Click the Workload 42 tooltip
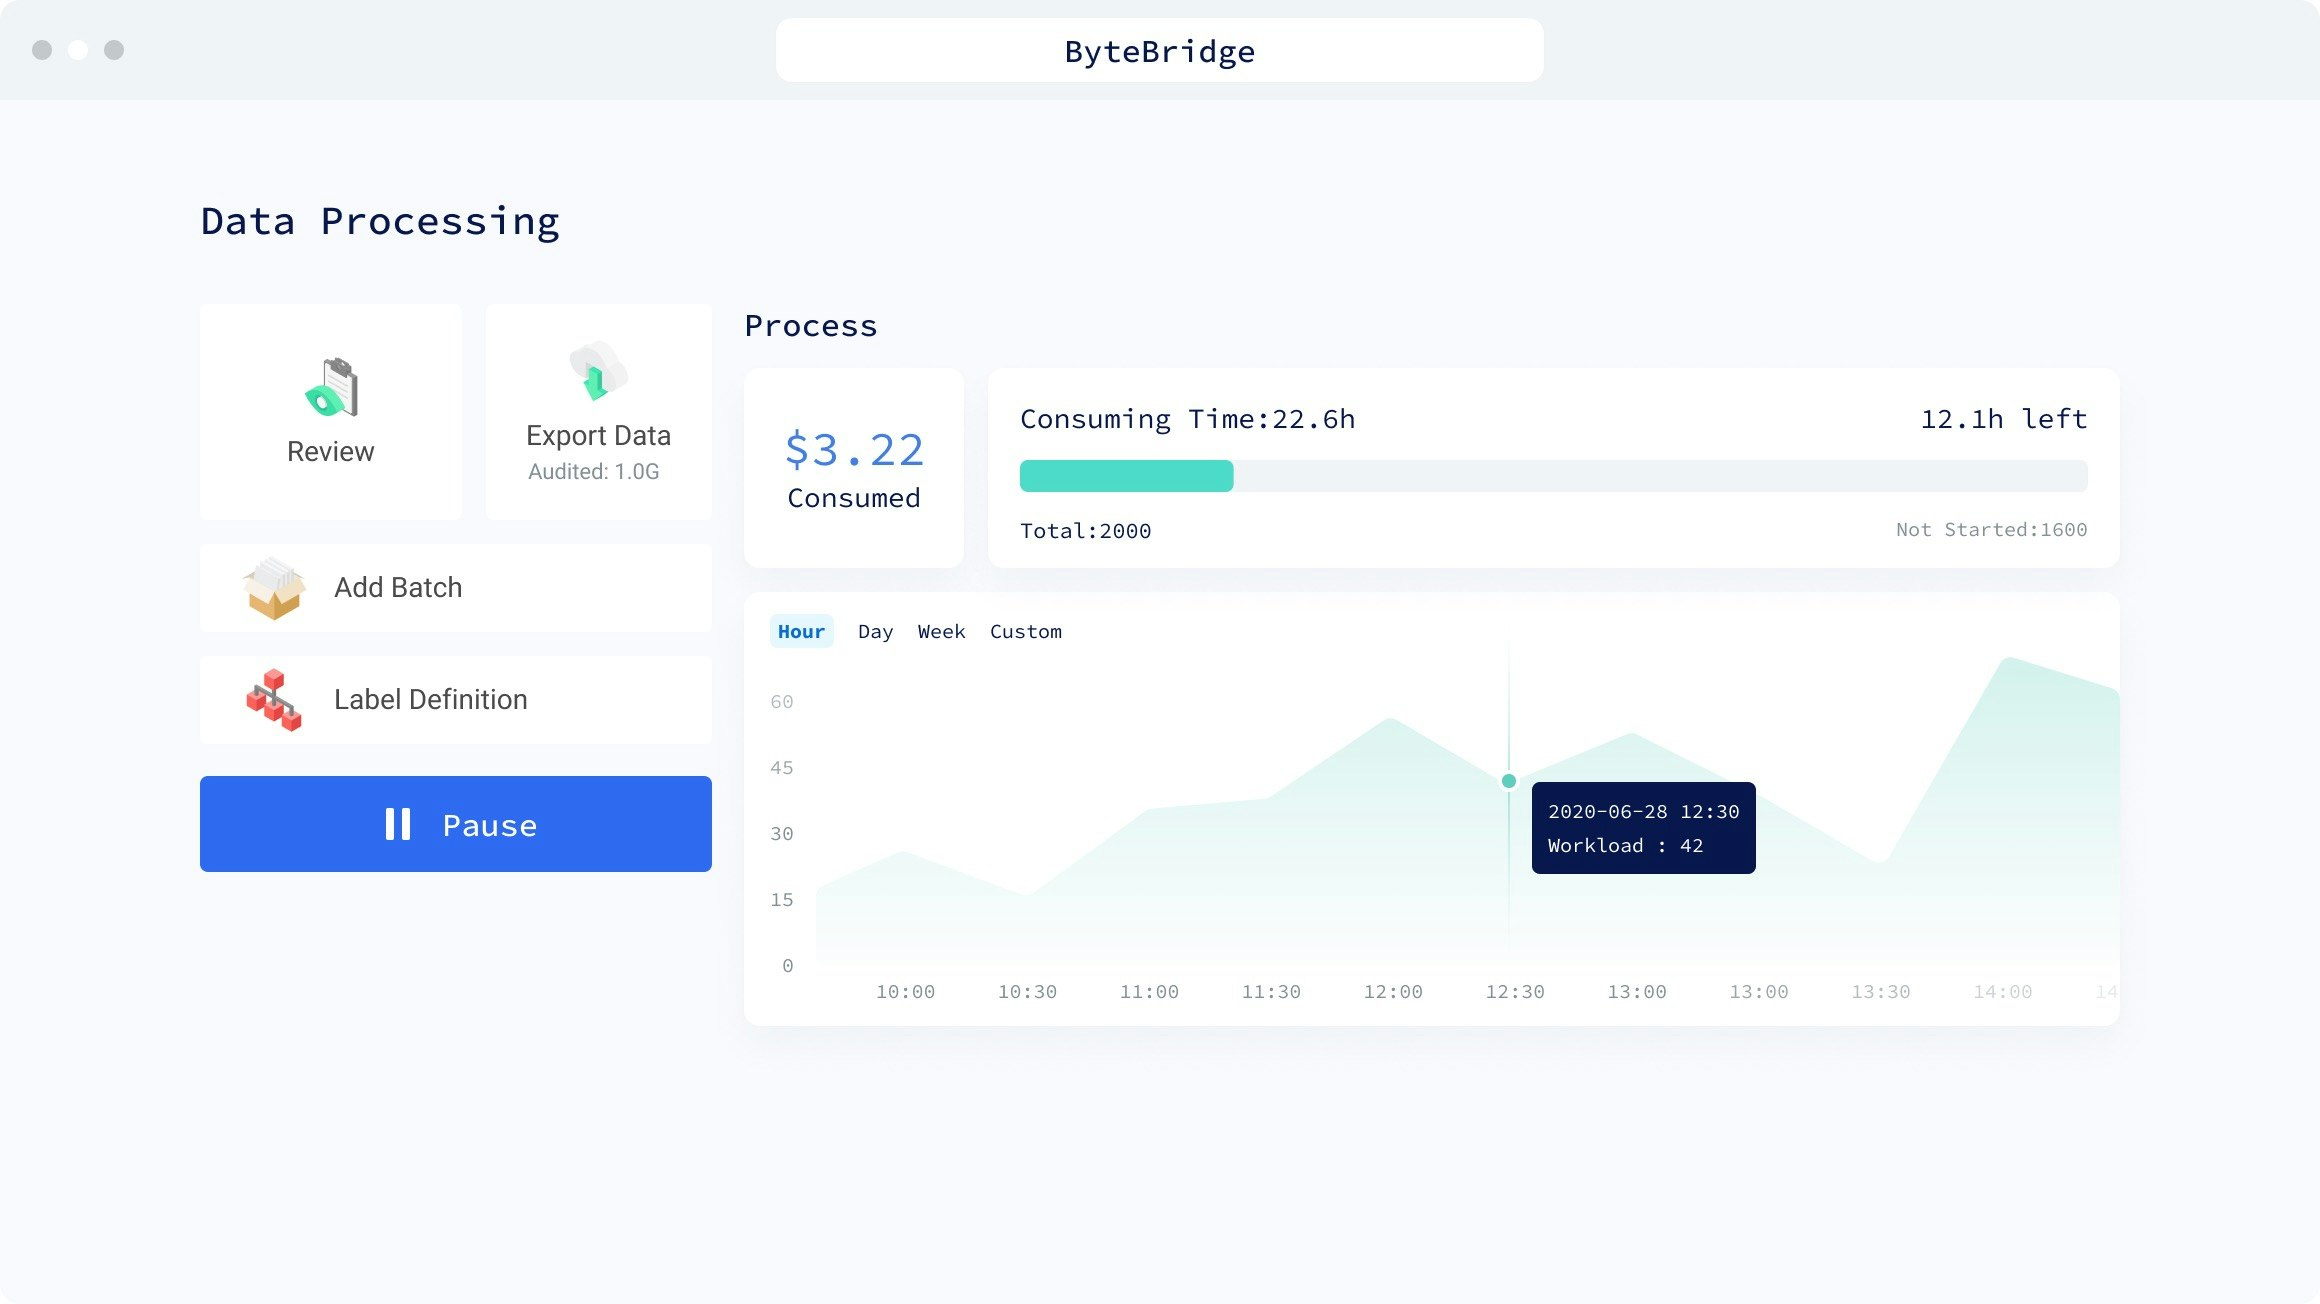Viewport: 2320px width, 1304px height. pyautogui.click(x=1643, y=828)
